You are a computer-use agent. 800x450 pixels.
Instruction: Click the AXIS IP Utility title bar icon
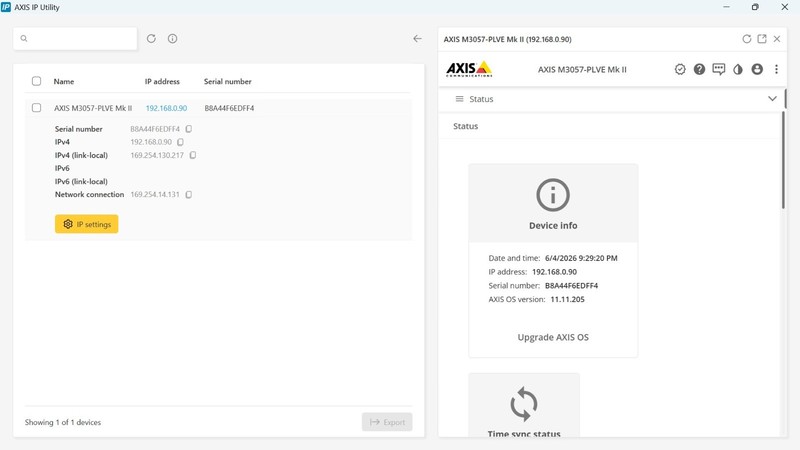(x=6, y=7)
